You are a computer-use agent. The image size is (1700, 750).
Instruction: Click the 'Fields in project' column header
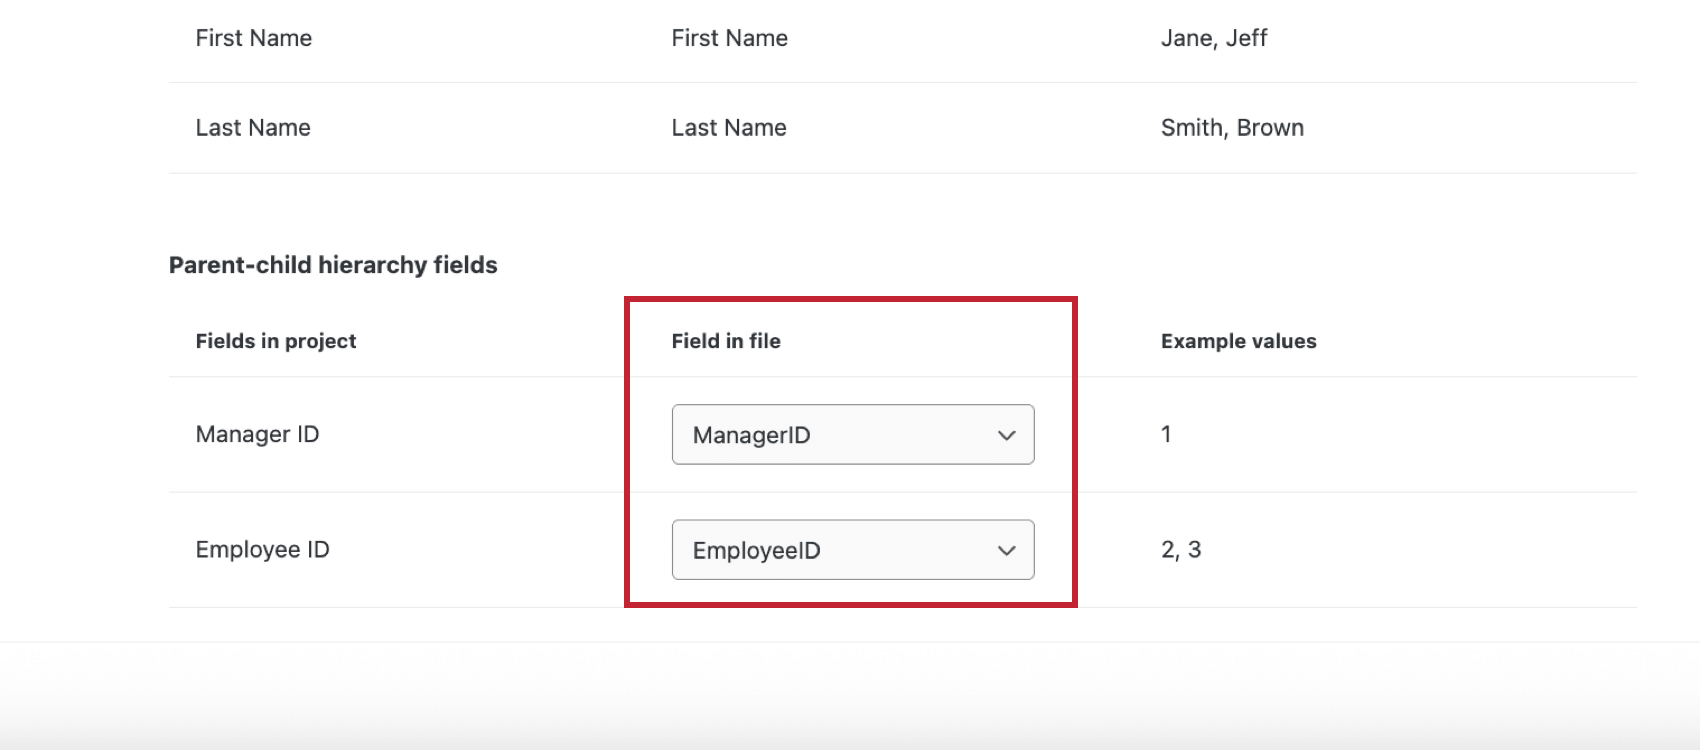pyautogui.click(x=276, y=341)
